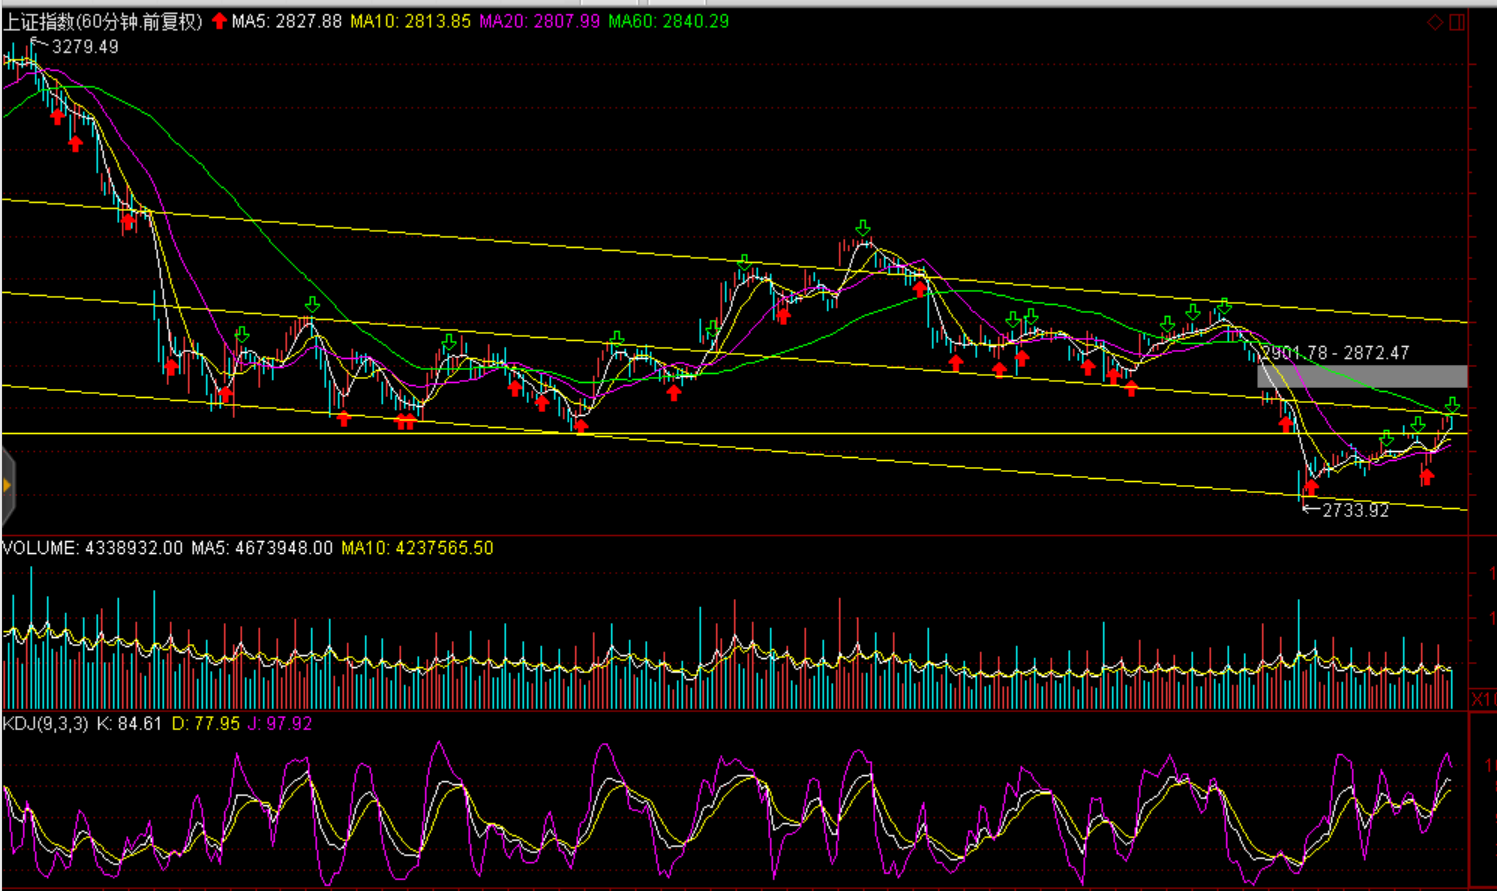Click the KDJ(9,3,3) indicator name
Viewport: 1497px width, 891px height.
(x=45, y=723)
